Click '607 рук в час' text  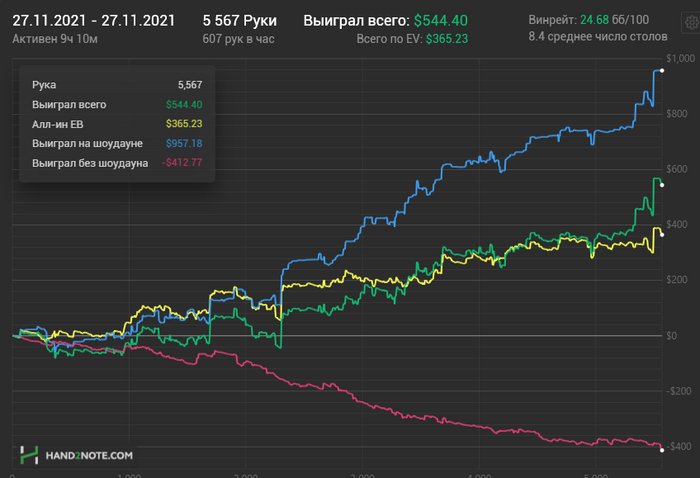click(x=238, y=39)
